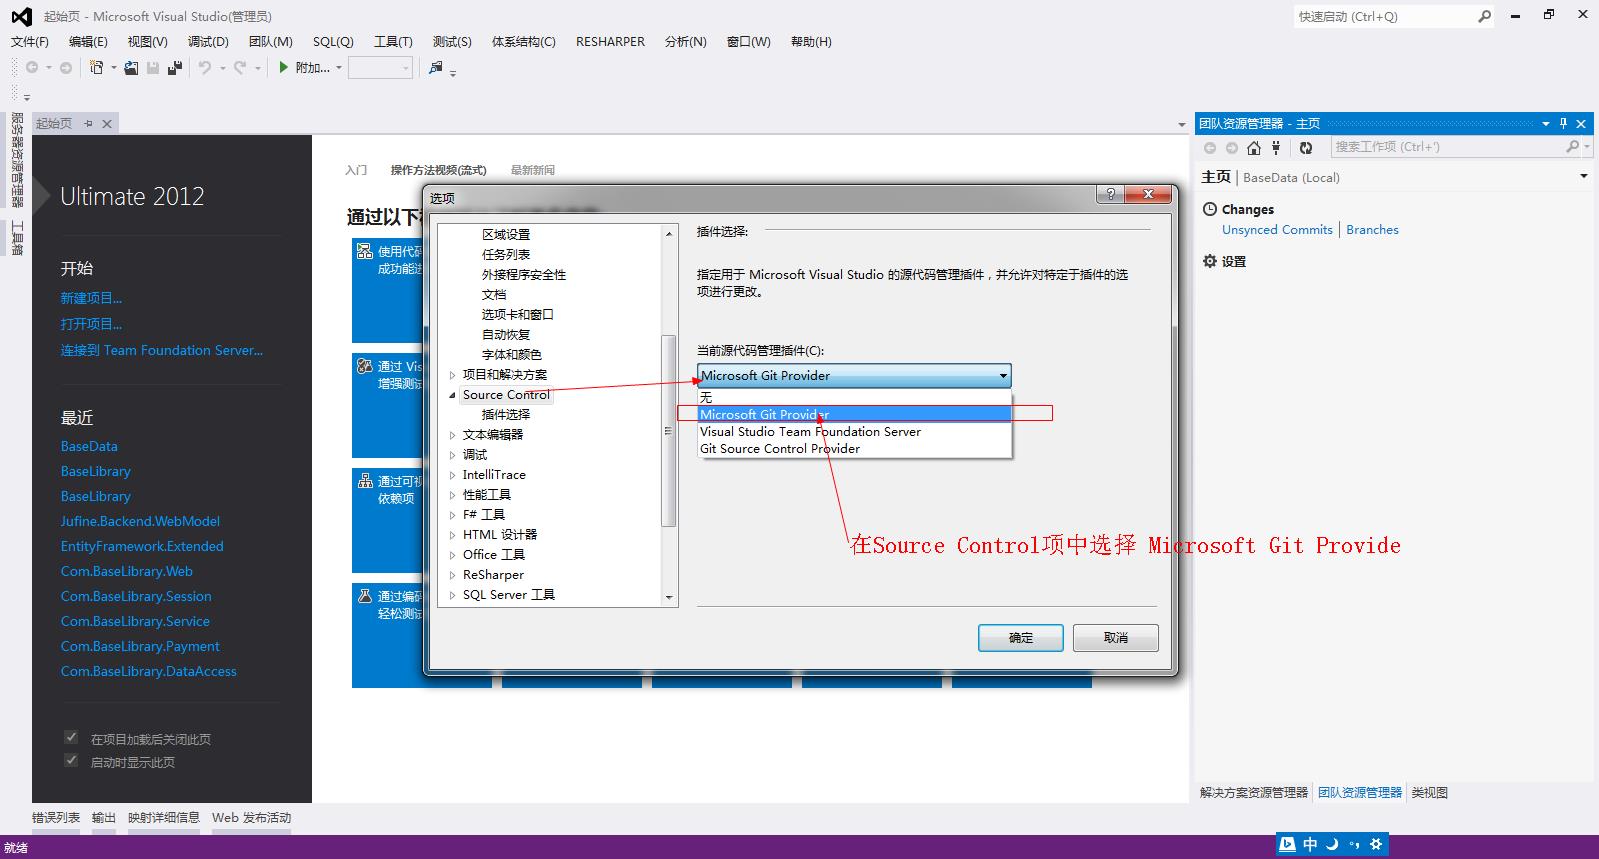Click the green Start/Attach play icon
Image resolution: width=1599 pixels, height=859 pixels.
[x=284, y=67]
